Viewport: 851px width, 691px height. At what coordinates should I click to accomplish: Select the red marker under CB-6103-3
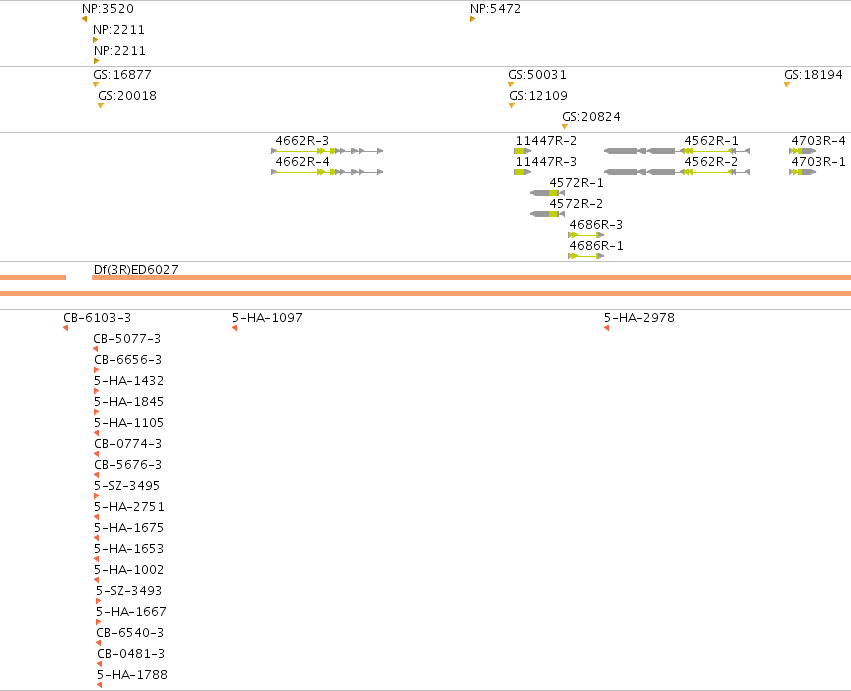66,328
